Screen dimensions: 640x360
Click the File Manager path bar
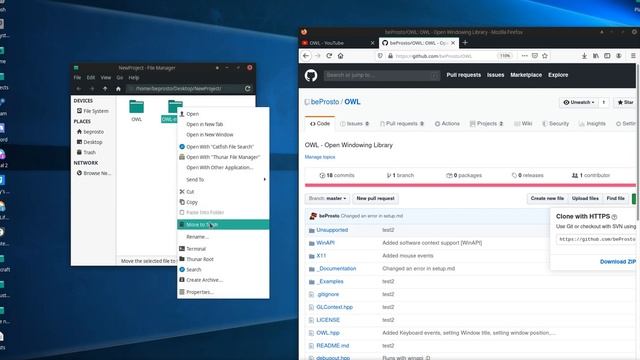(184, 89)
